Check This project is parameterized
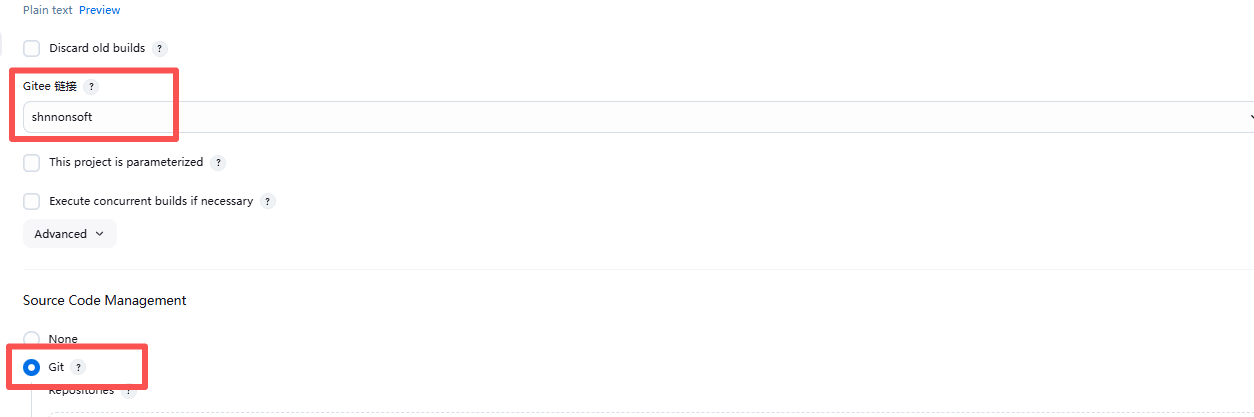This screenshot has height=417, width=1254. point(32,162)
